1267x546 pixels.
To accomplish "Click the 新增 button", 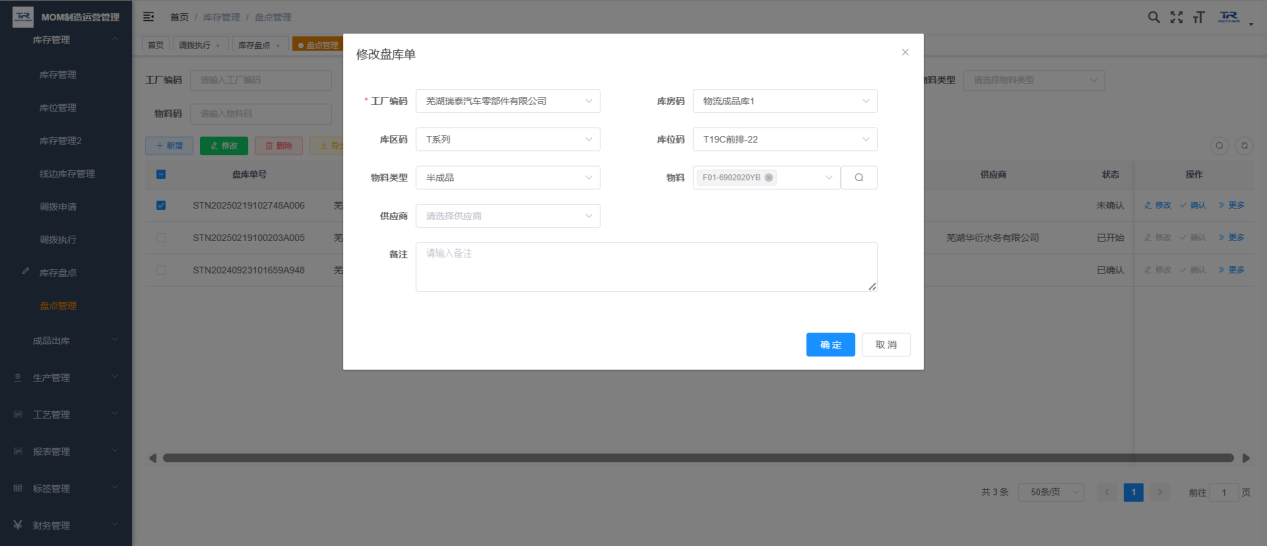I will (169, 146).
